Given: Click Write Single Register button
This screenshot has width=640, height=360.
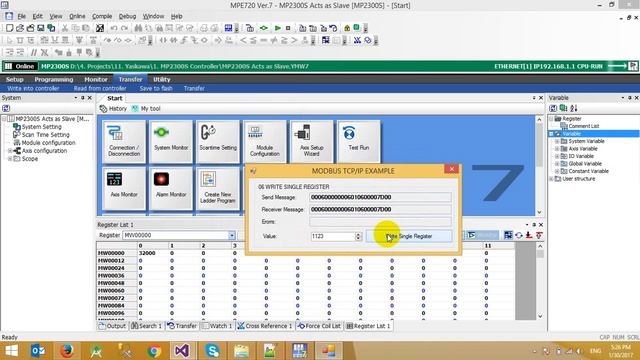Looking at the screenshot, I should pyautogui.click(x=409, y=236).
